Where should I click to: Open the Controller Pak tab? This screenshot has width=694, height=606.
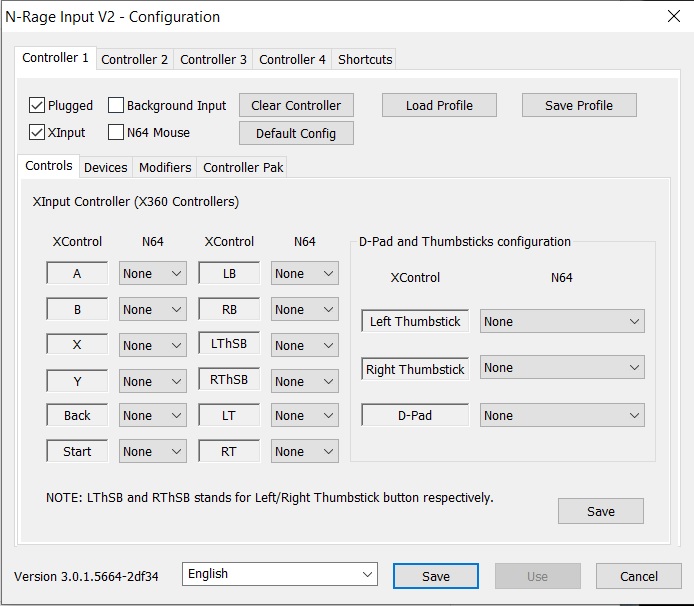tap(244, 167)
